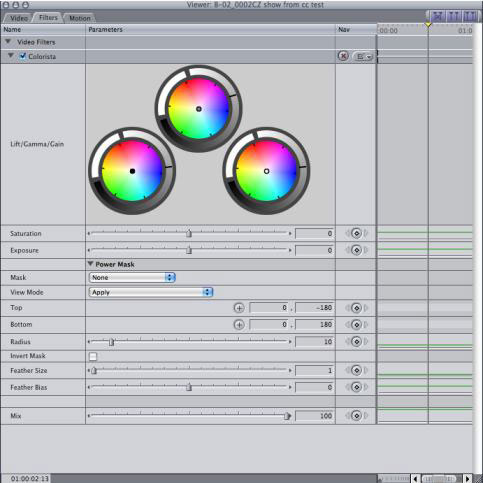Click the Exposure slider handle

pos(189,250)
